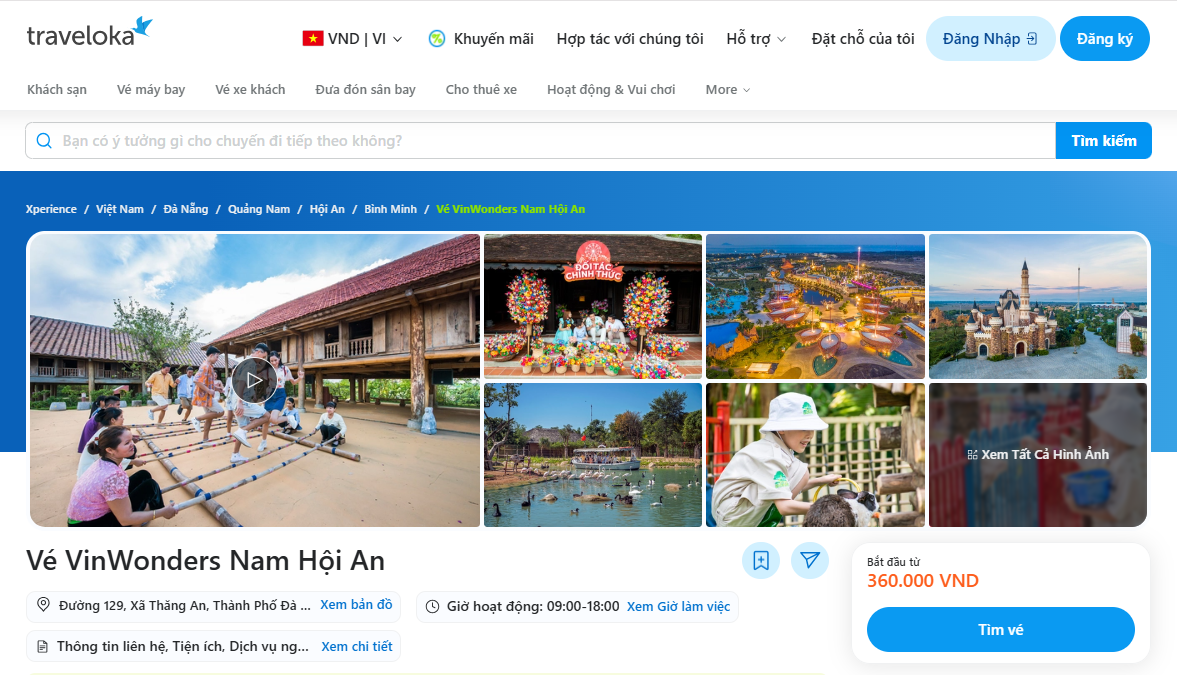
Task: Open Đặt chỗ của tôi
Action: click(x=862, y=38)
